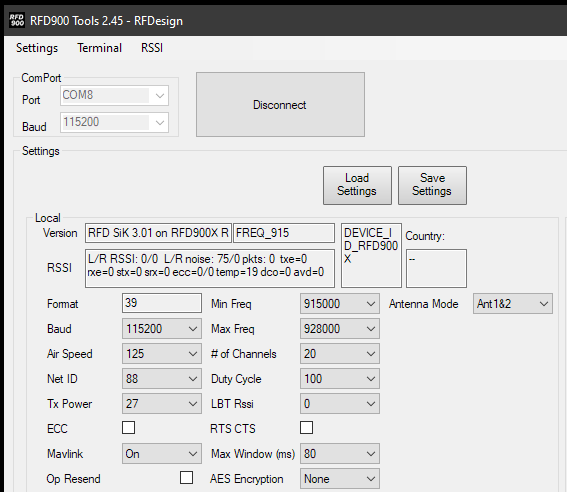Open the COM8 Port dropdown
This screenshot has height=492, width=567.
(x=114, y=95)
